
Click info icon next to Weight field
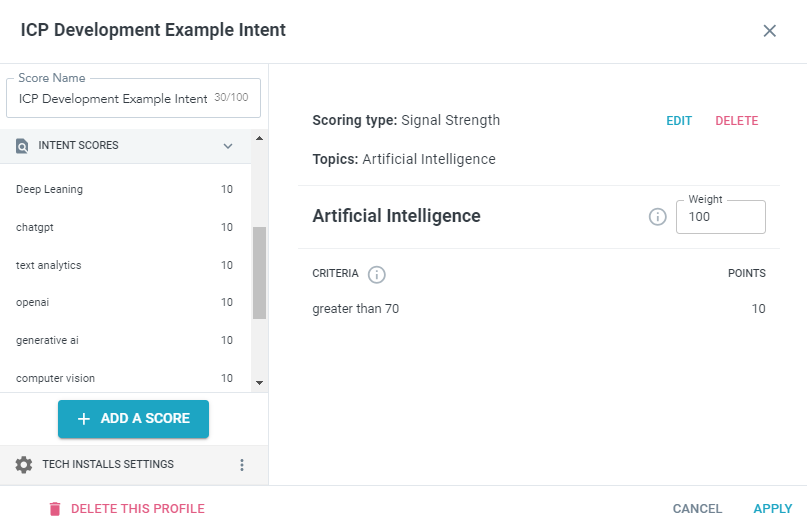coord(657,217)
